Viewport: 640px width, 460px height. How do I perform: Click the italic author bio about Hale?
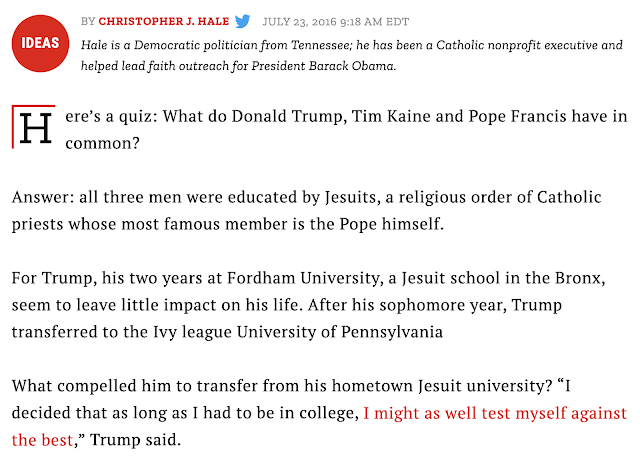tap(352, 55)
